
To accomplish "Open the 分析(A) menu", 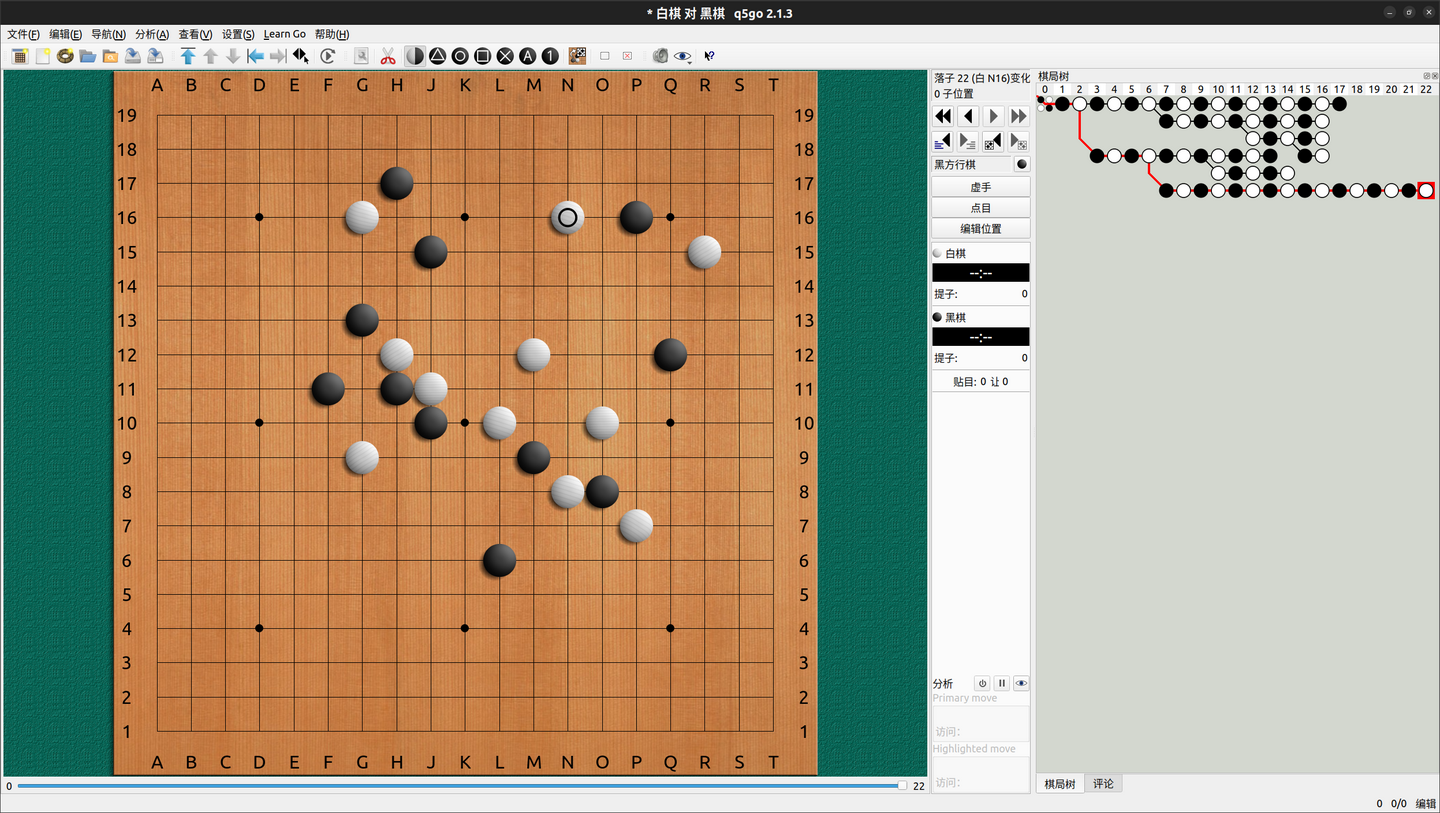I will (x=152, y=34).
